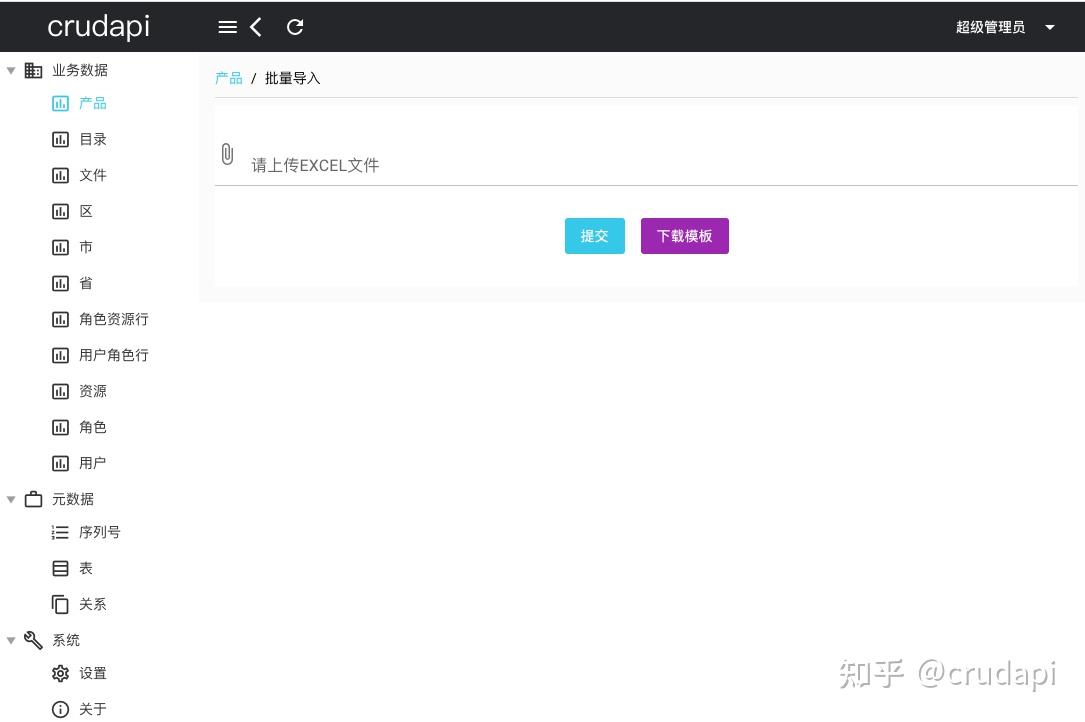The image size is (1085, 722).
Task: Click the 下载模板 button
Action: (x=684, y=236)
